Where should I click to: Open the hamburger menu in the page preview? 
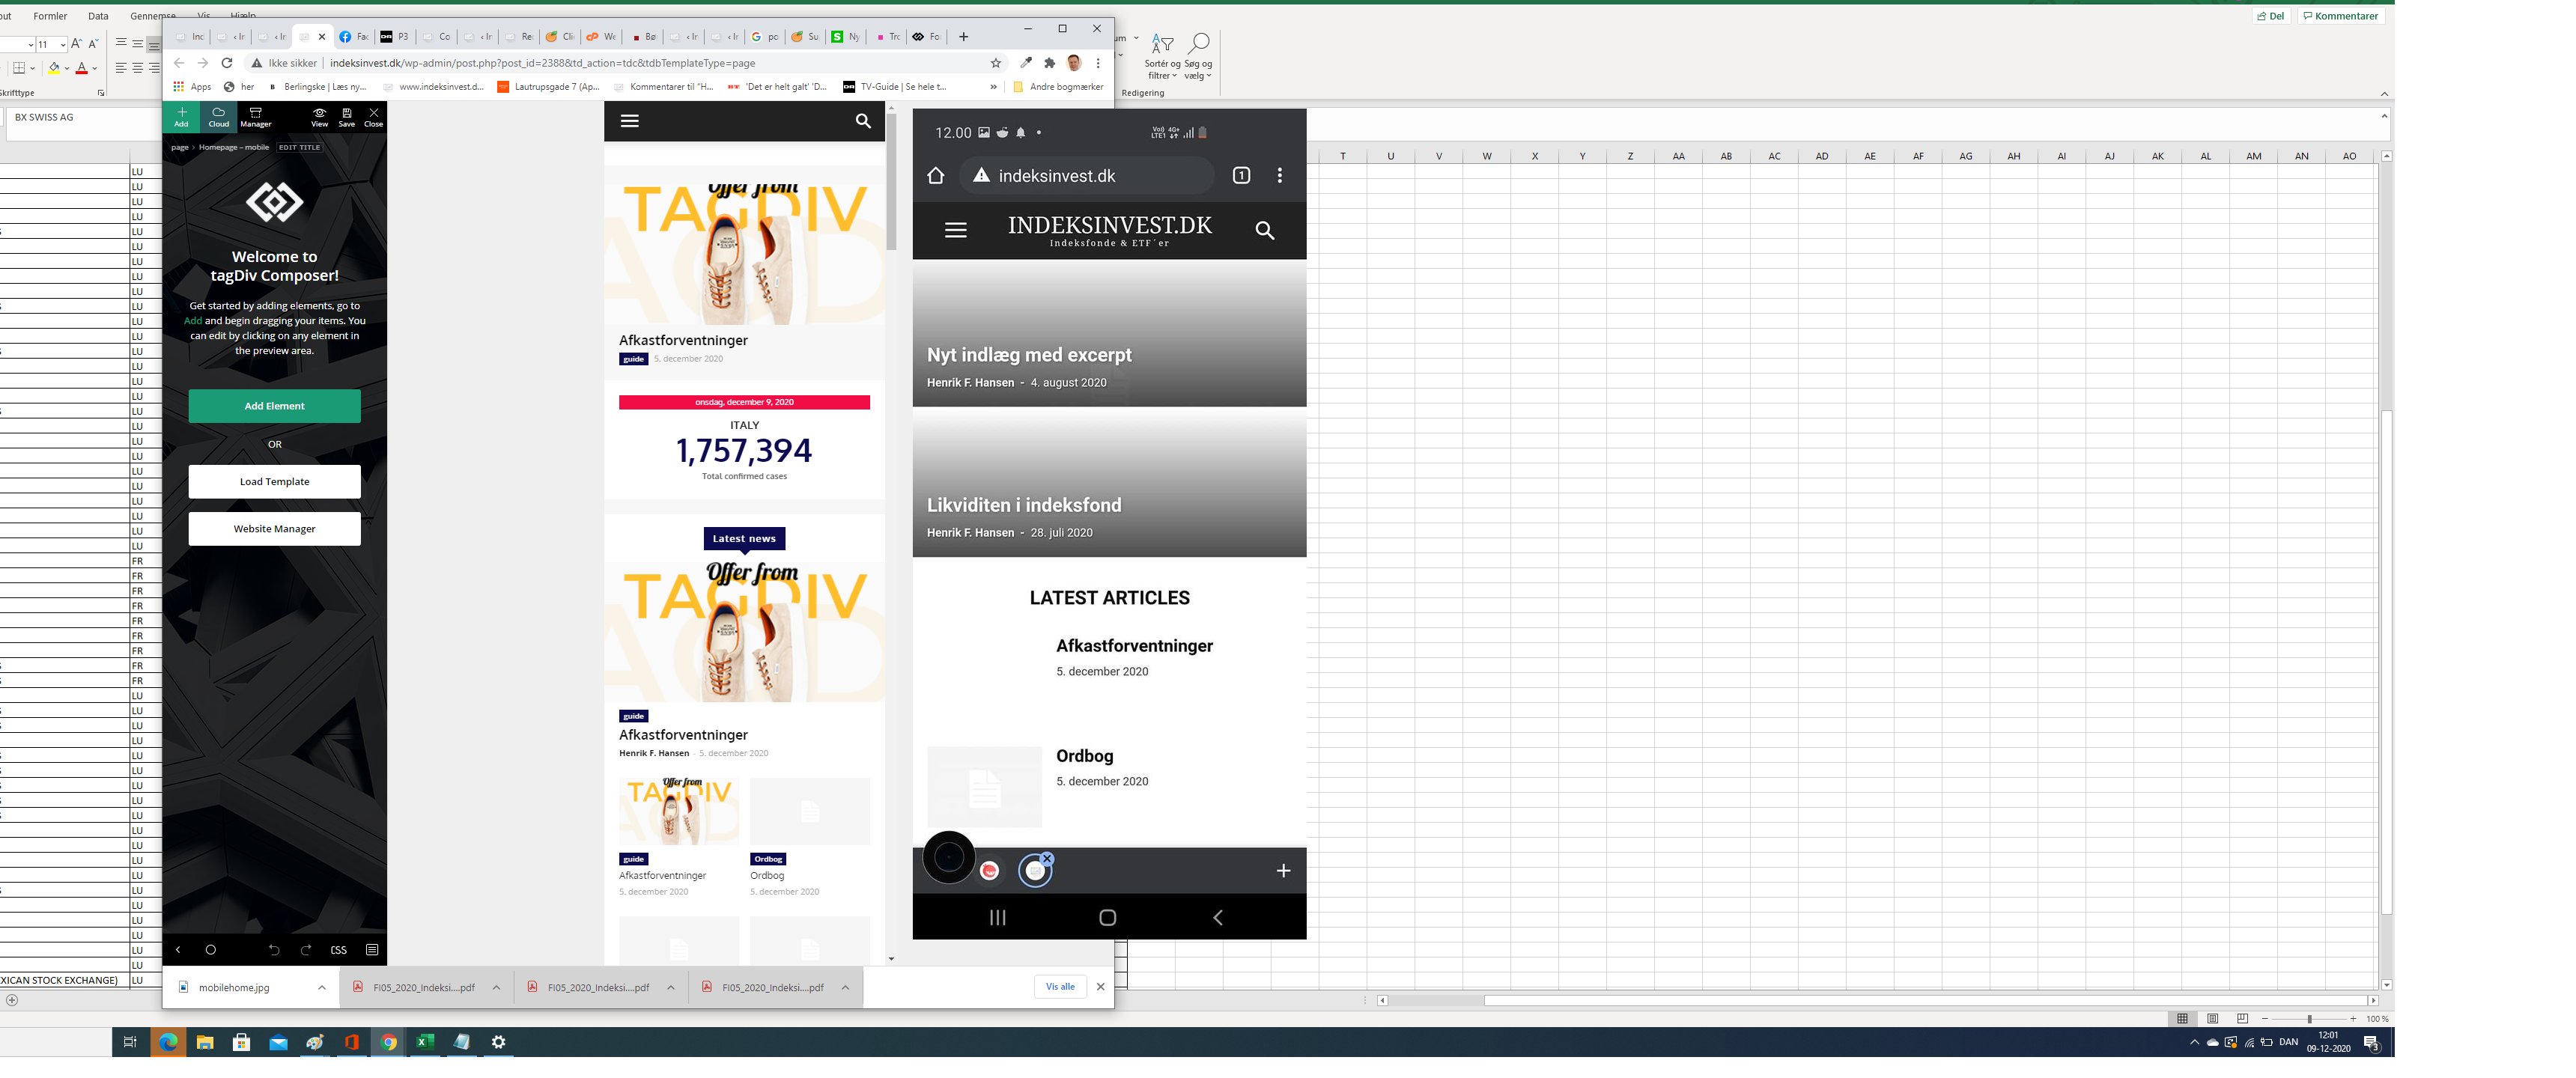(629, 121)
